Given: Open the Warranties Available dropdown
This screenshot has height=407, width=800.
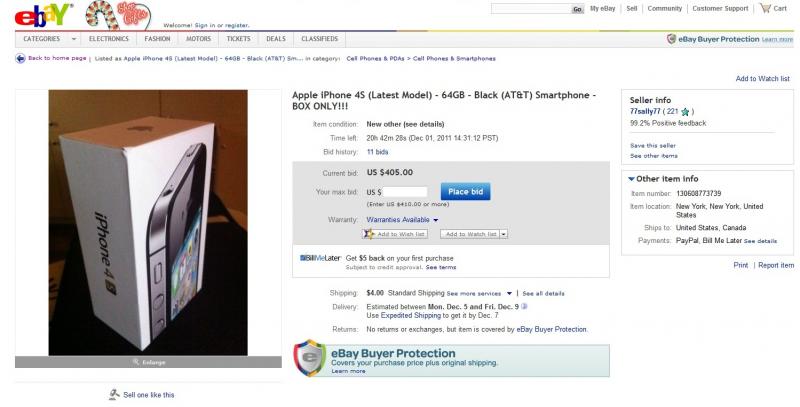Looking at the screenshot, I should click(x=402, y=220).
